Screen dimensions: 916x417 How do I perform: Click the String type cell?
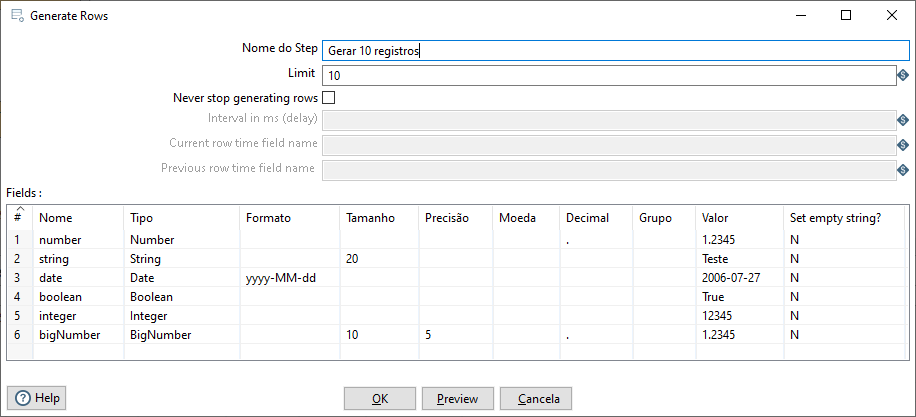(182, 259)
